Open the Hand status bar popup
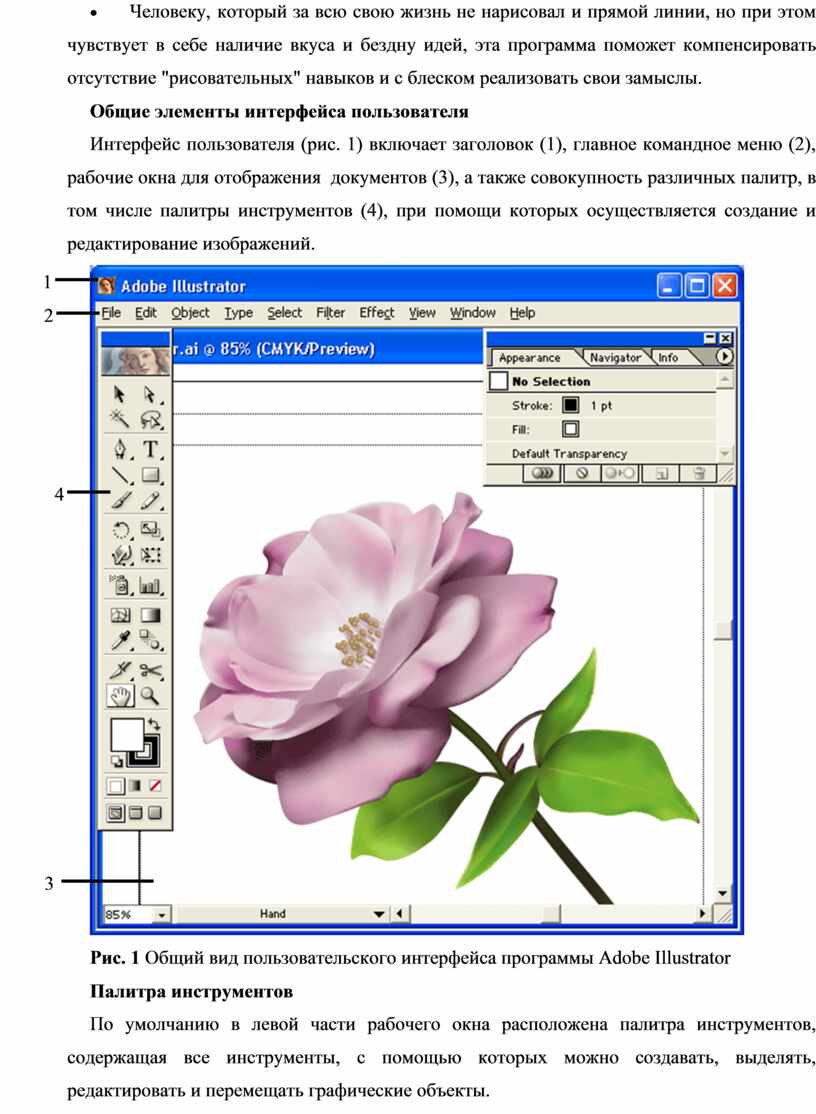The height and width of the screenshot is (1114, 816). [x=379, y=914]
